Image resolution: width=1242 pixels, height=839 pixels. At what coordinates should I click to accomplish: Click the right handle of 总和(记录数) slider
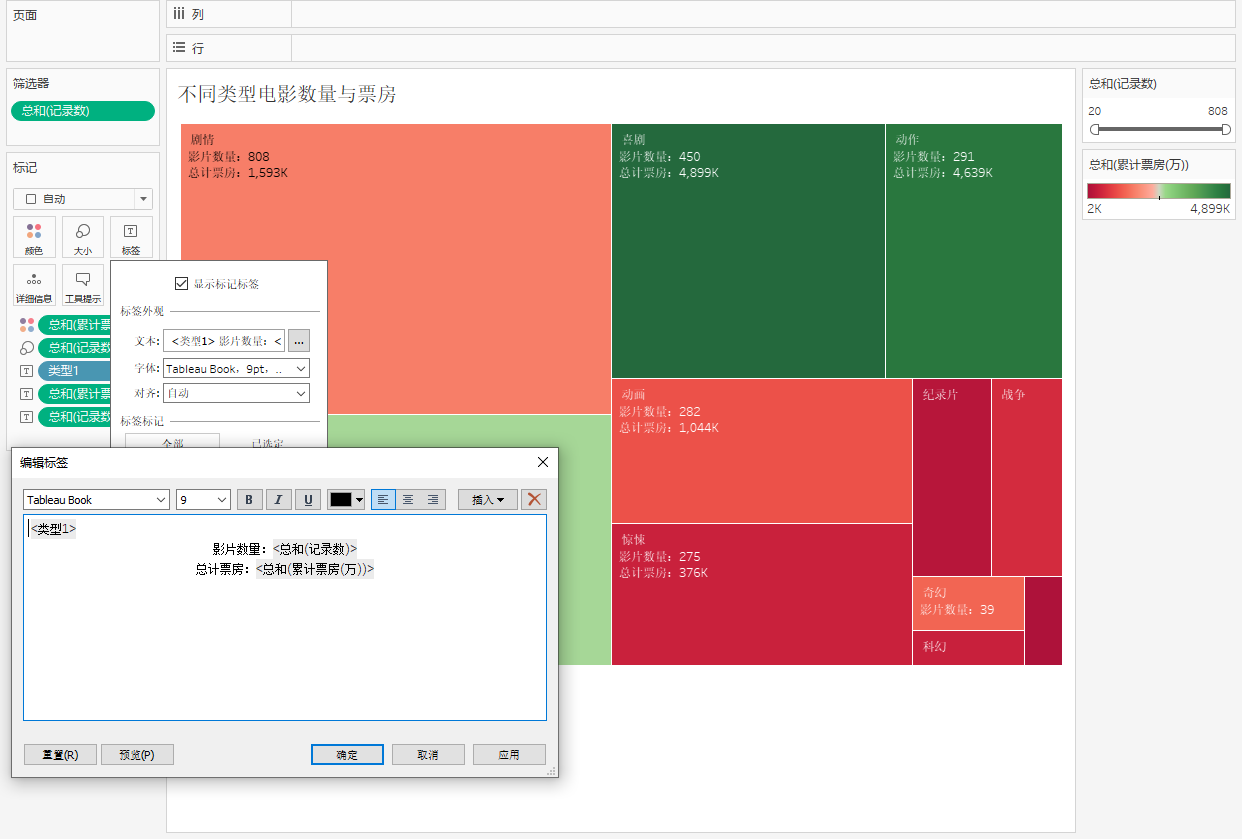coord(1226,129)
